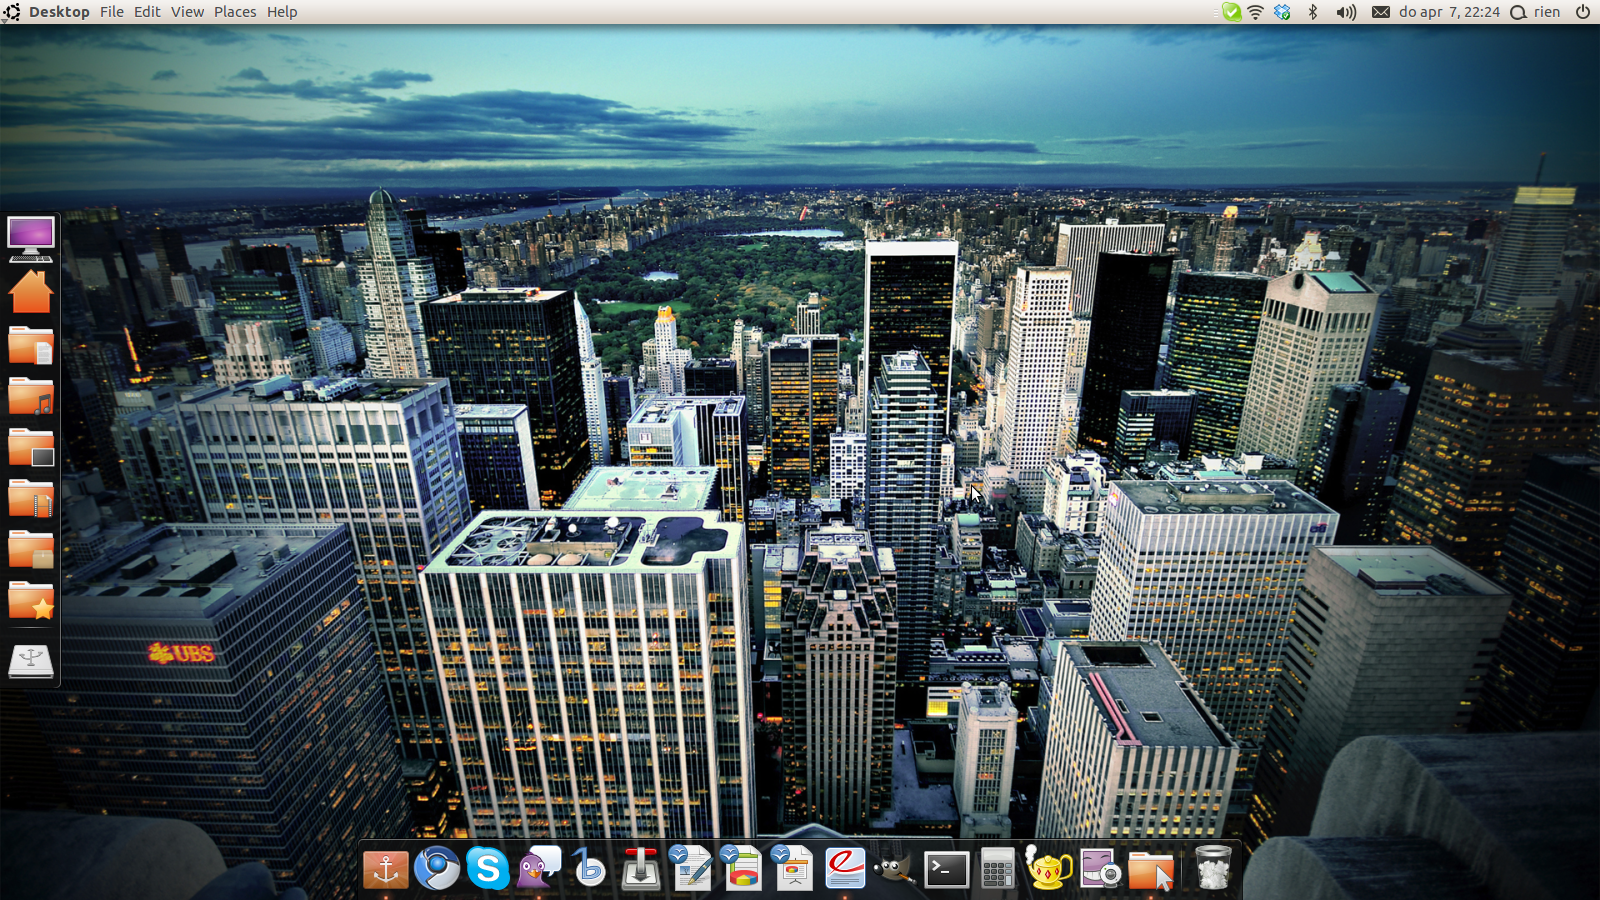Launch Transmission download icon in dock

point(641,868)
